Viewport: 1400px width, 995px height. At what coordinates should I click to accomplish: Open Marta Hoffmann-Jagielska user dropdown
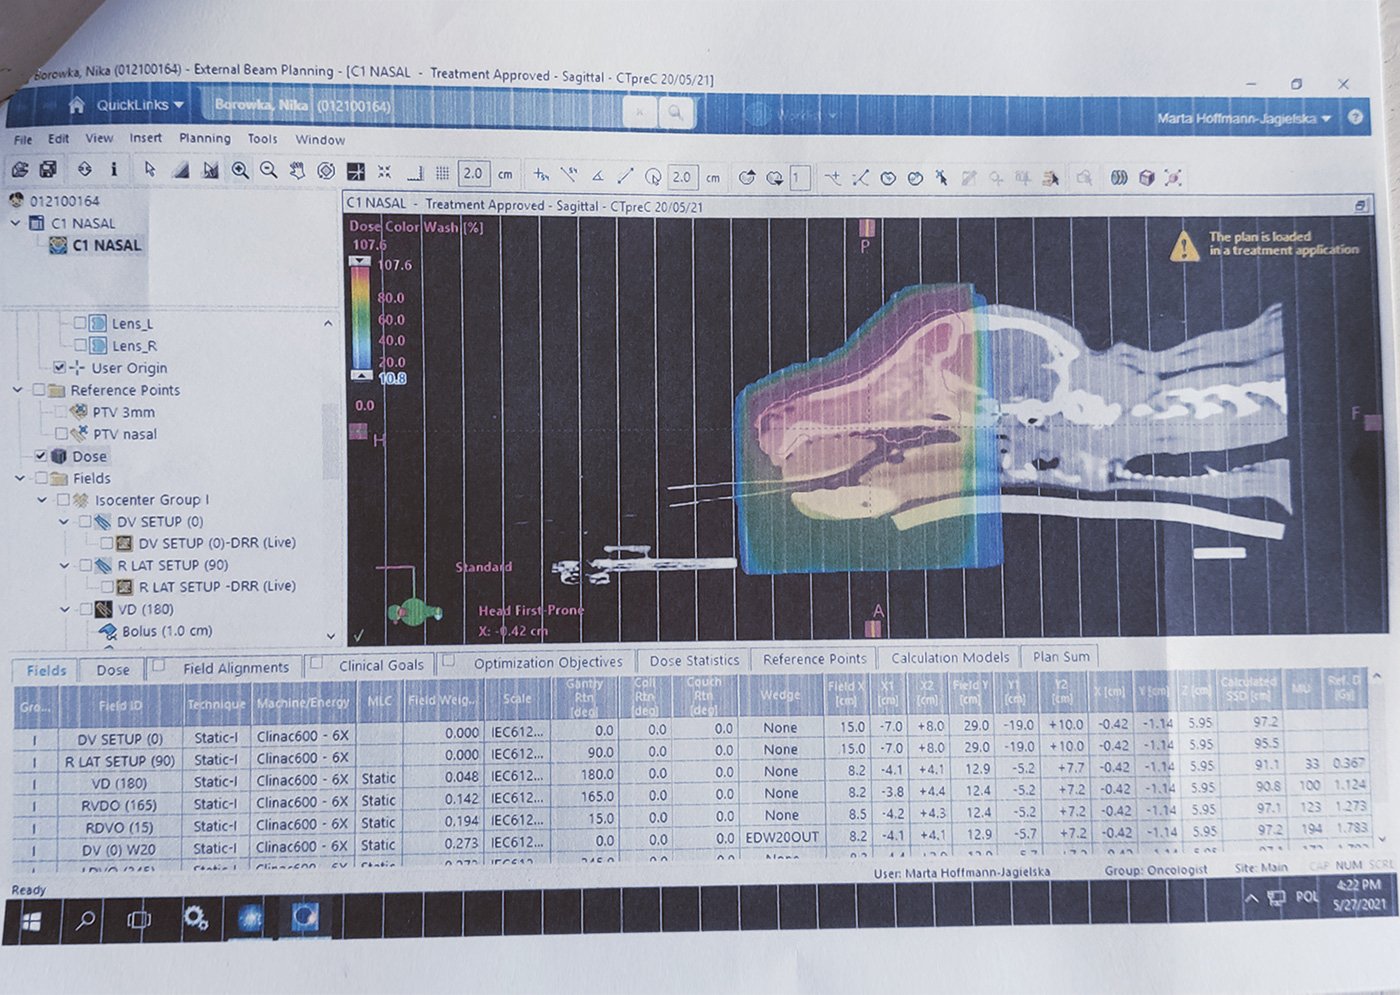(x=1244, y=118)
